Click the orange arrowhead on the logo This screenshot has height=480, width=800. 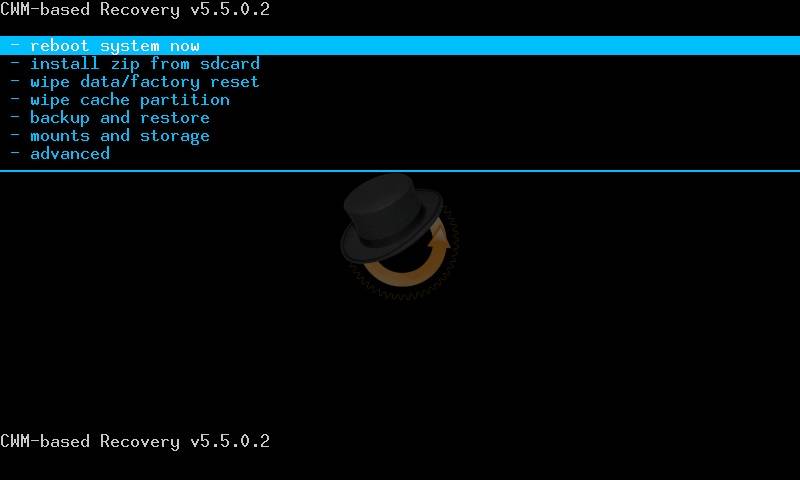439,237
